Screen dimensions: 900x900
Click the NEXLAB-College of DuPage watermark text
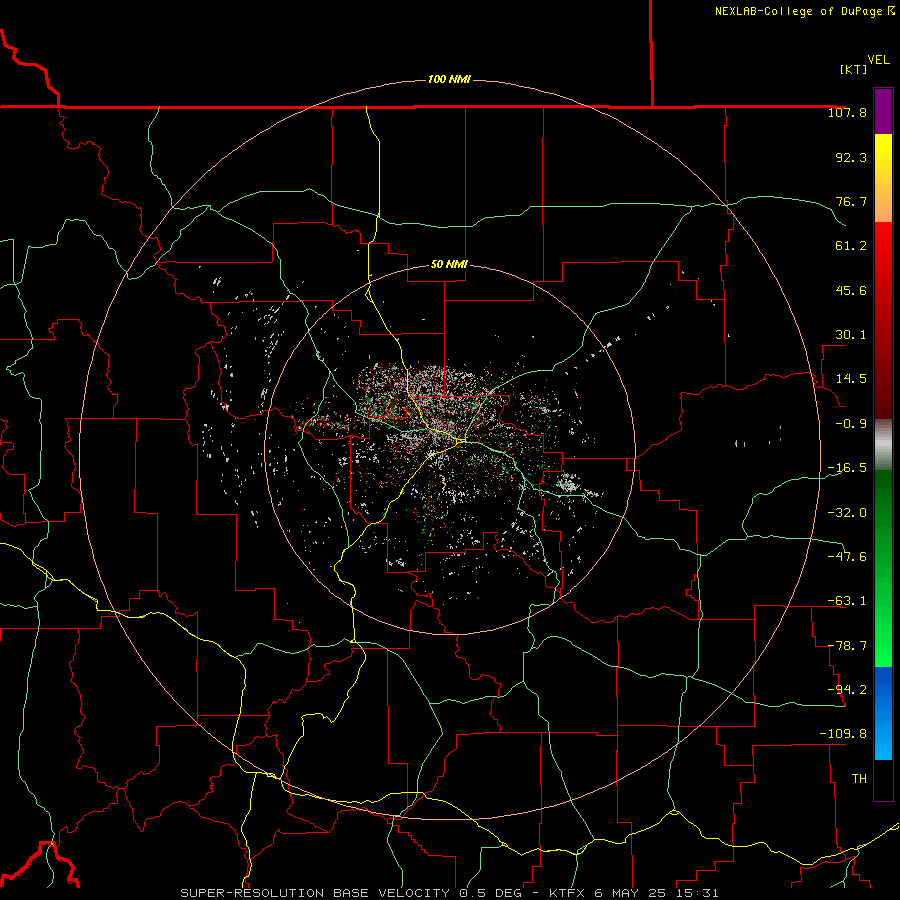point(804,11)
